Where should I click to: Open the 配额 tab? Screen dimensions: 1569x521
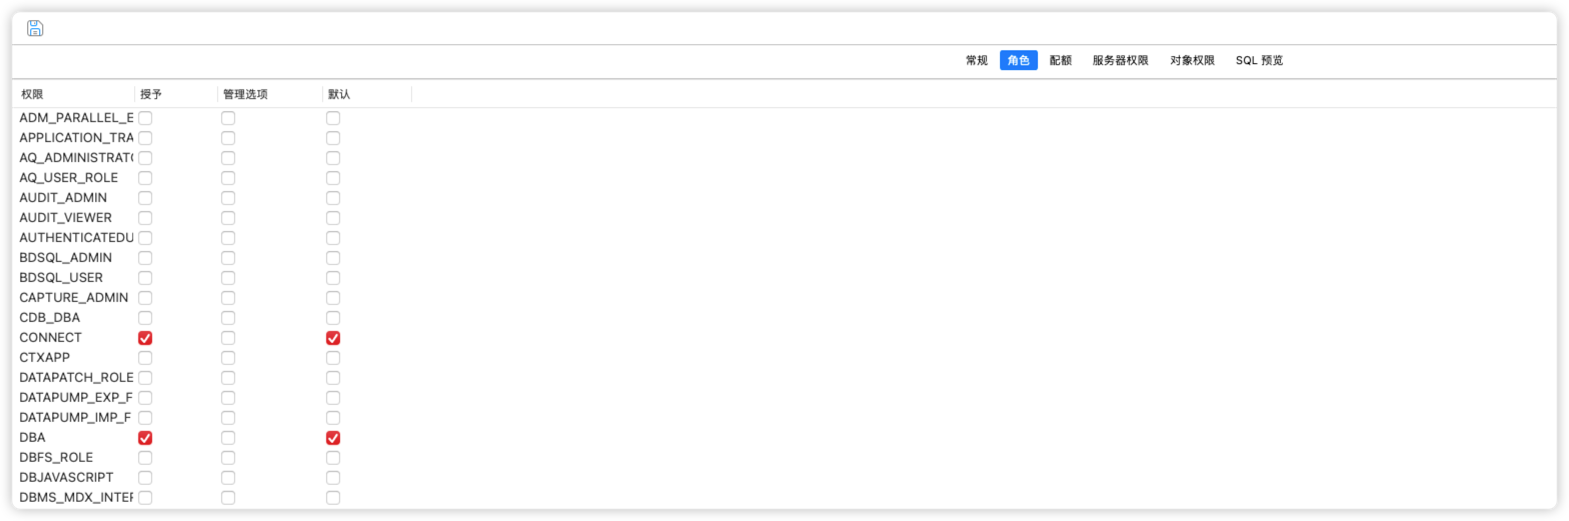point(1060,60)
